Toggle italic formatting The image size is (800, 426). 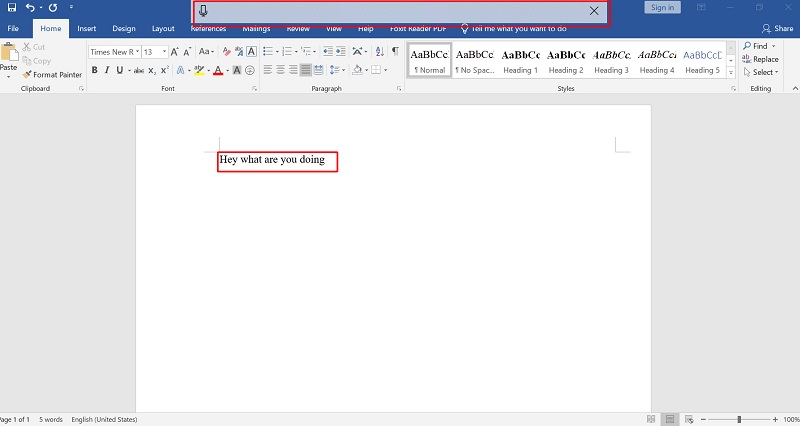coord(107,70)
